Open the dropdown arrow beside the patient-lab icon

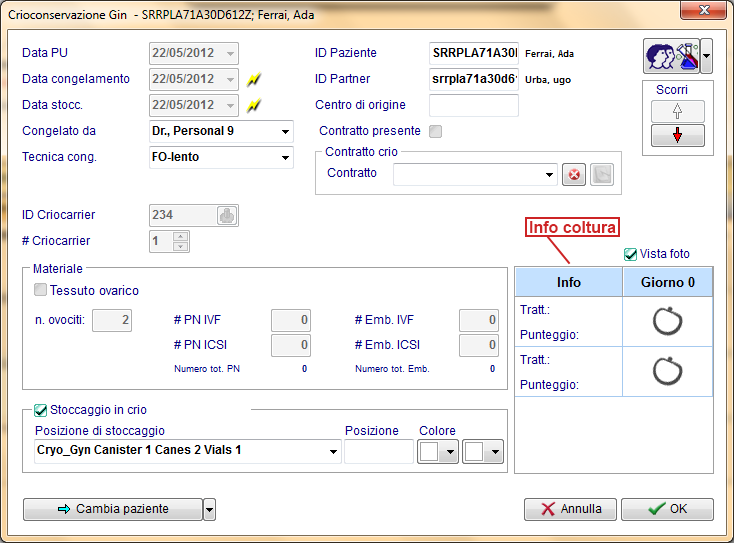click(x=706, y=56)
